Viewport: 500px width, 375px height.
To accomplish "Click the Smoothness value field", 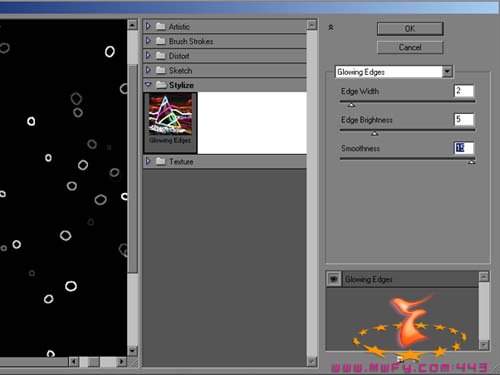I will coord(464,148).
